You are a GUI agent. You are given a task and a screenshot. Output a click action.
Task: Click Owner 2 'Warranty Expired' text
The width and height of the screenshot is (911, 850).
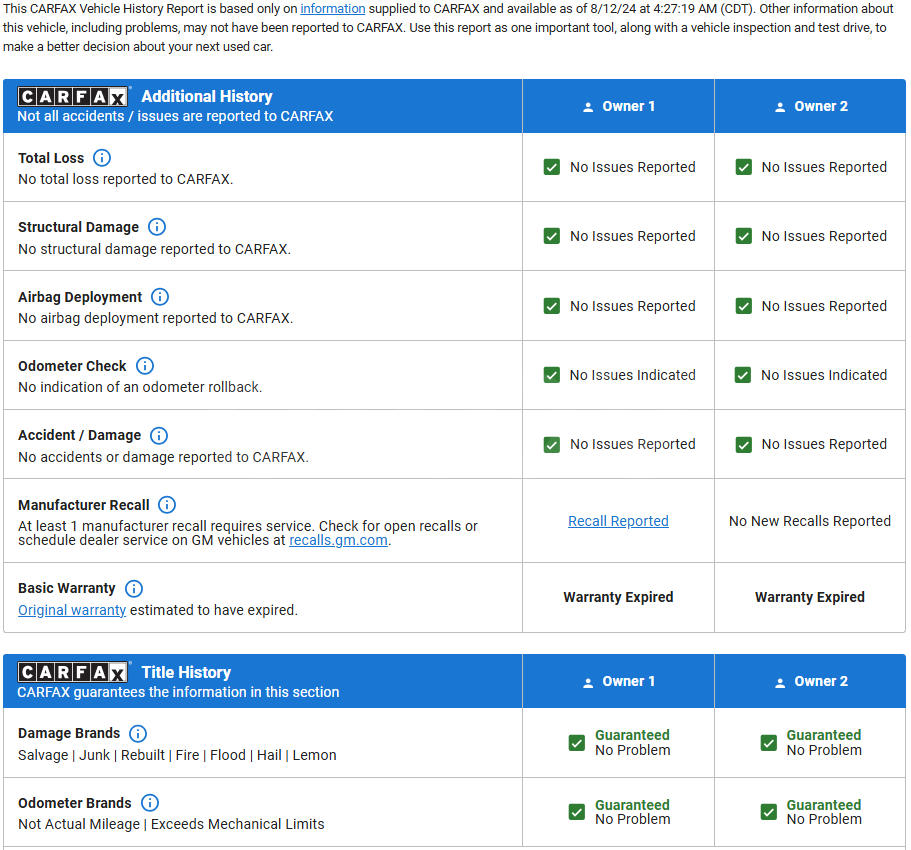point(810,597)
